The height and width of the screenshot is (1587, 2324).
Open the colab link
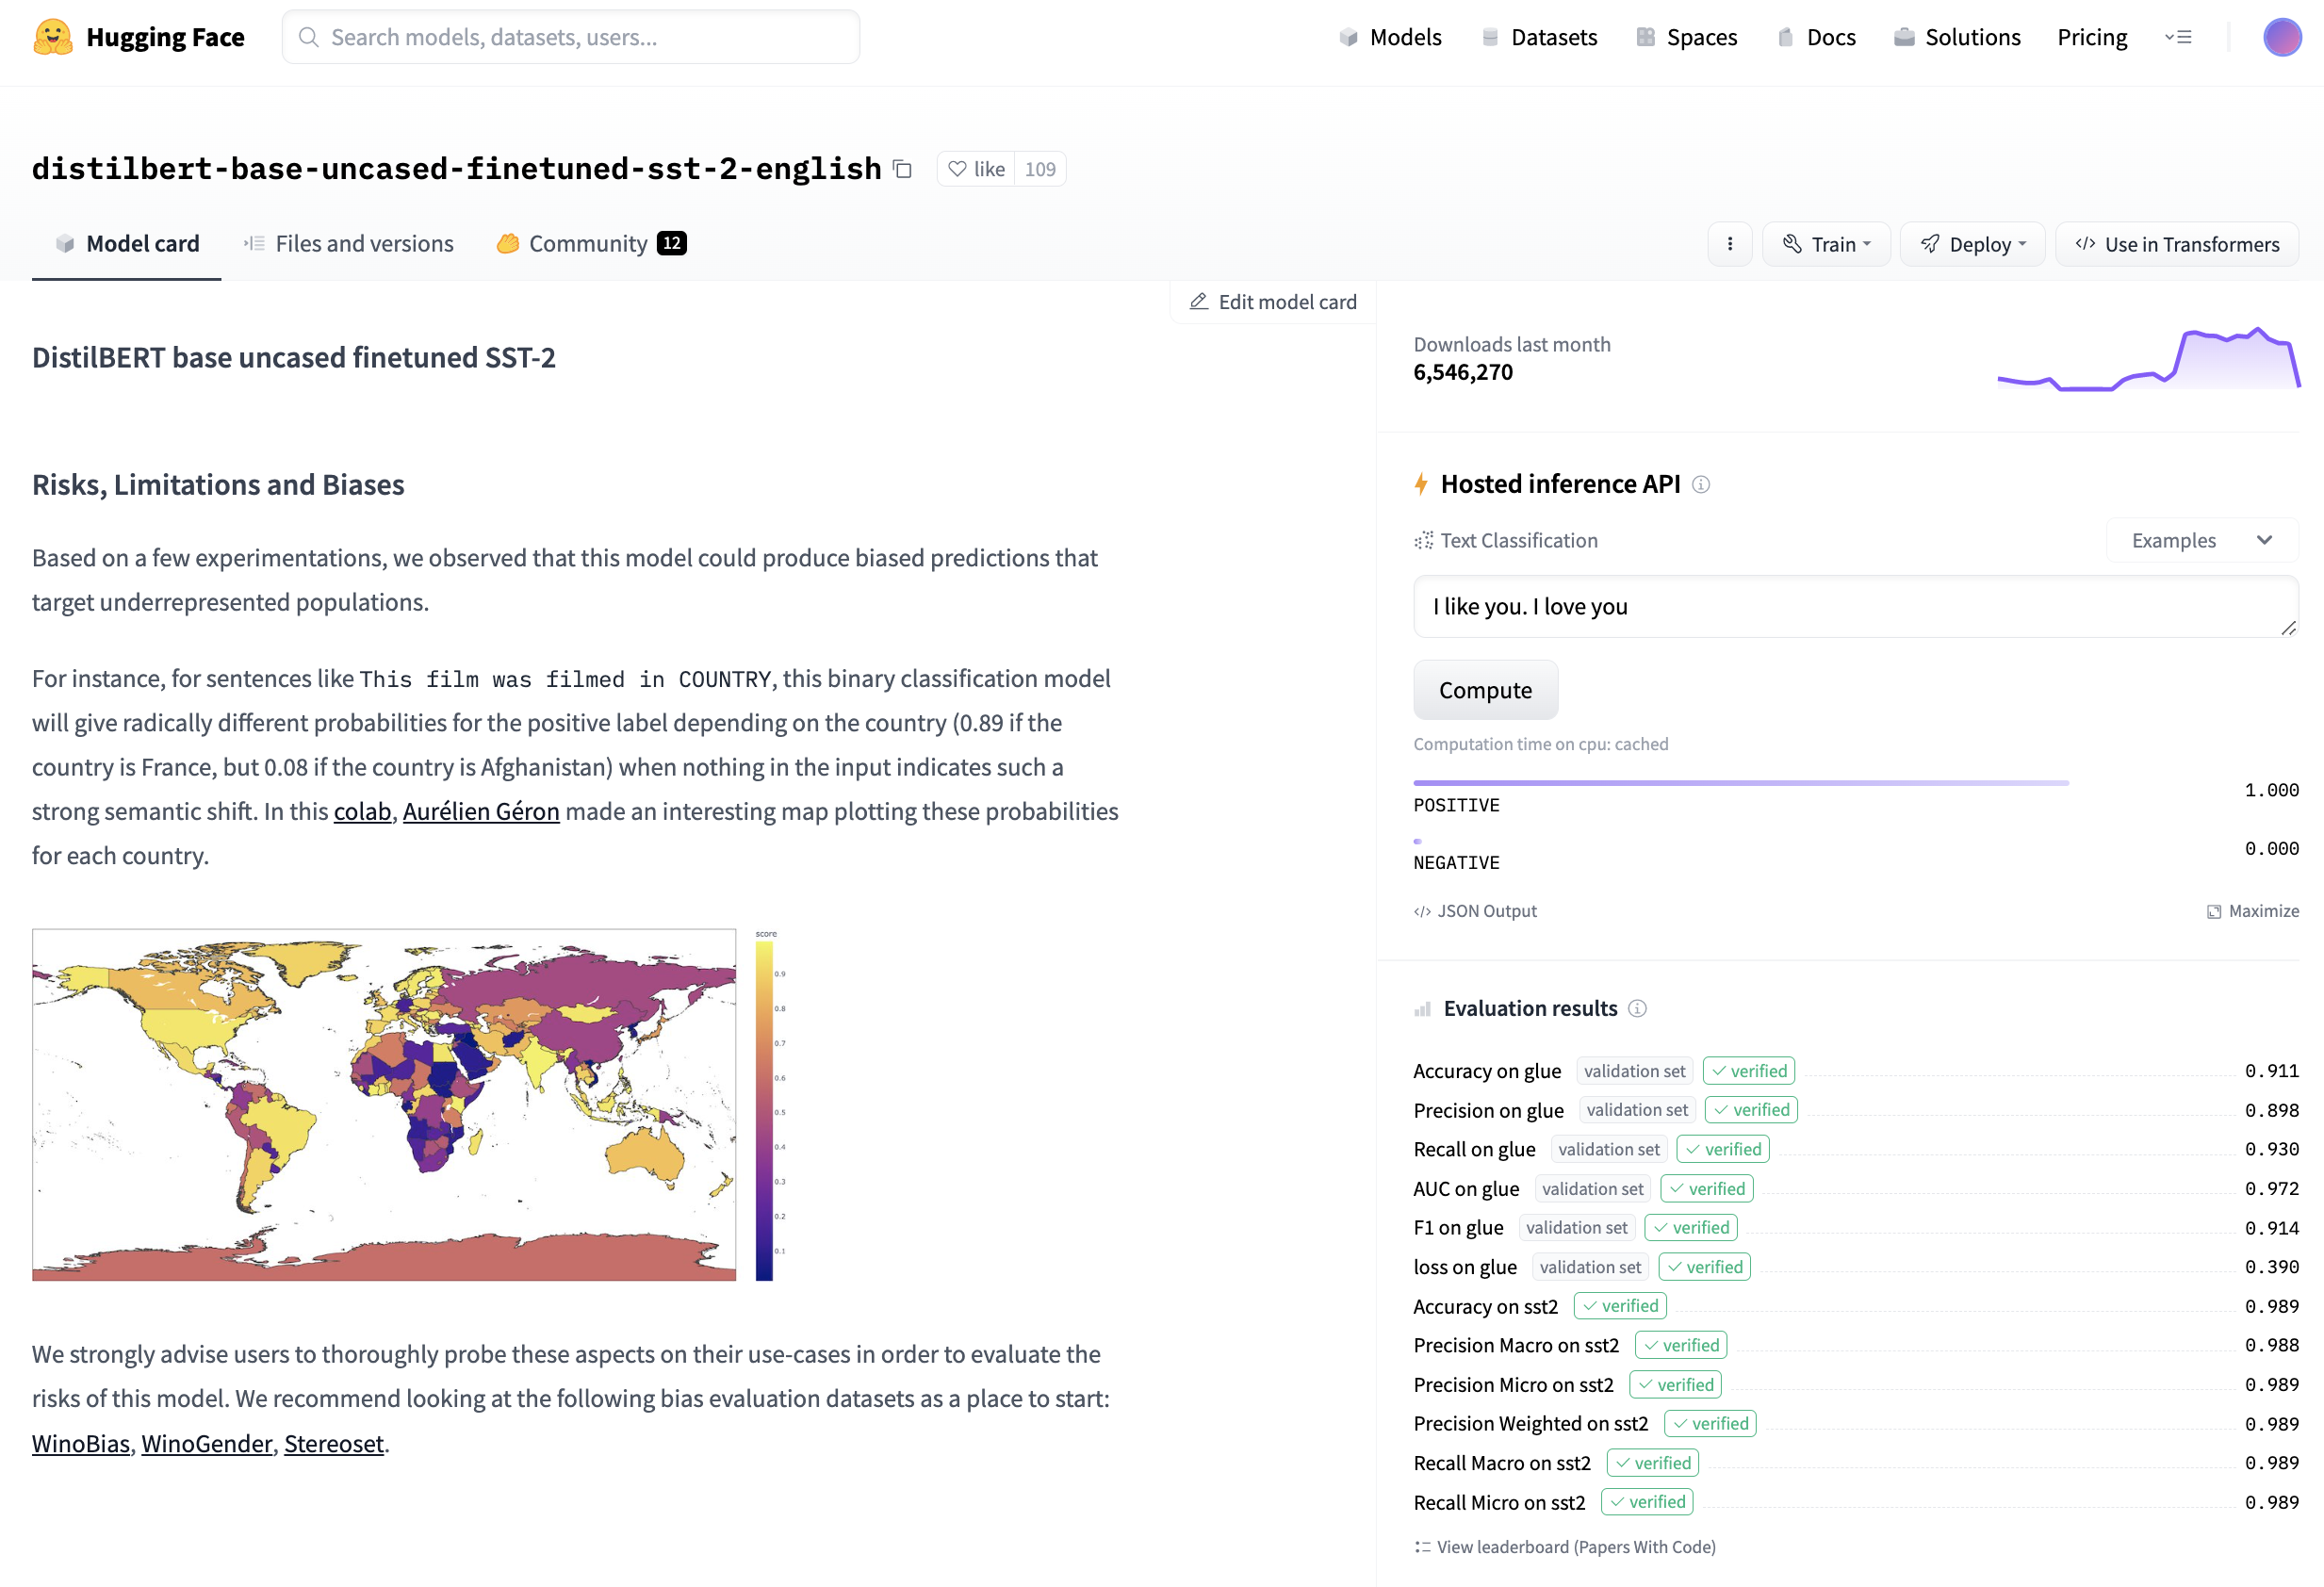[x=362, y=811]
